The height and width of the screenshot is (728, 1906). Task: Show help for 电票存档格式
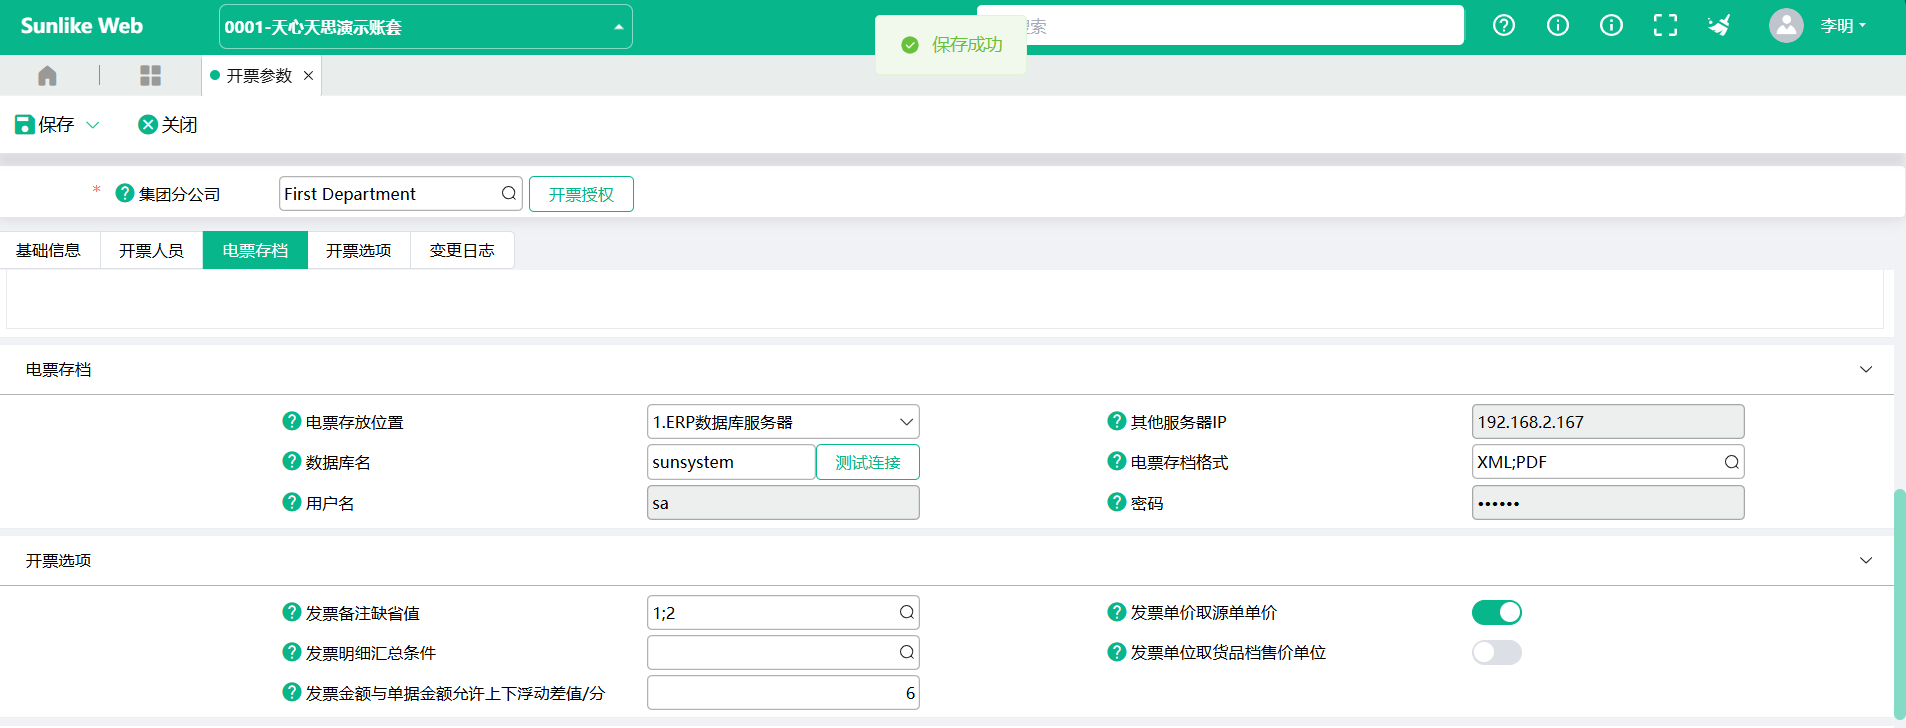point(1117,461)
